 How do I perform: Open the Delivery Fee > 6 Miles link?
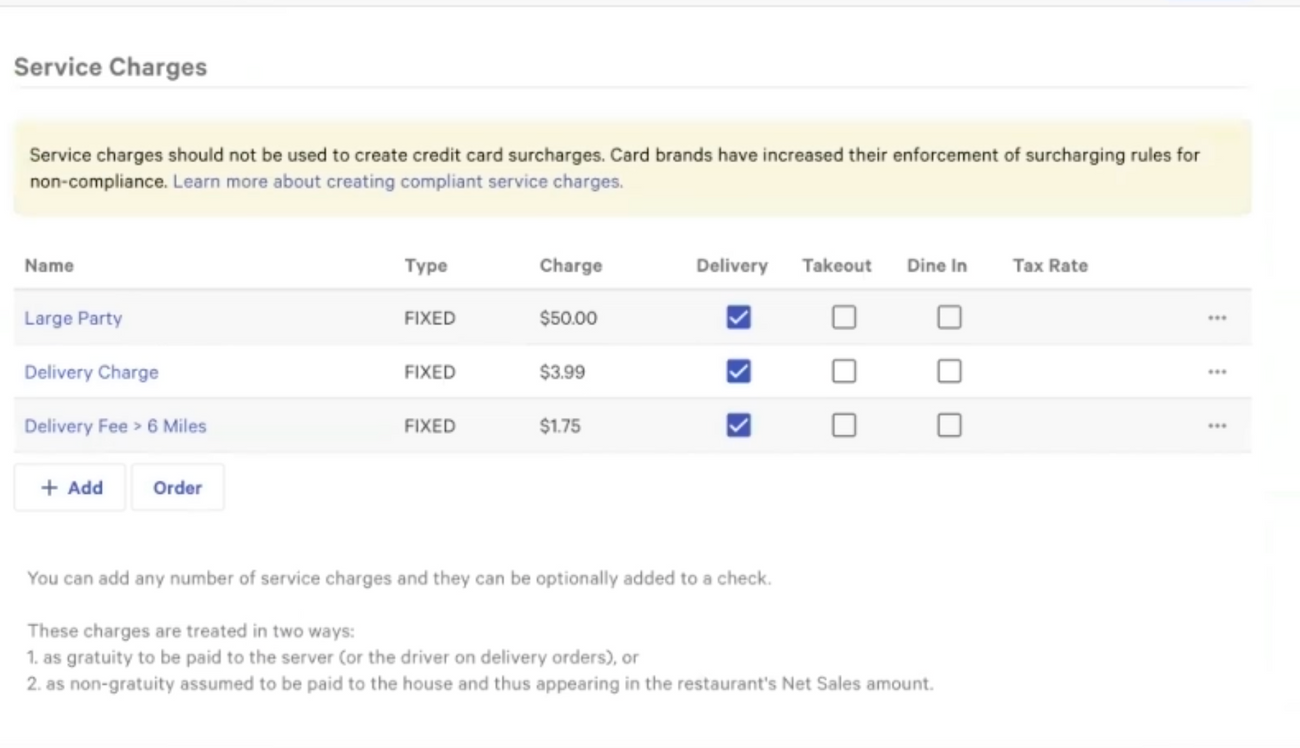[x=115, y=426]
